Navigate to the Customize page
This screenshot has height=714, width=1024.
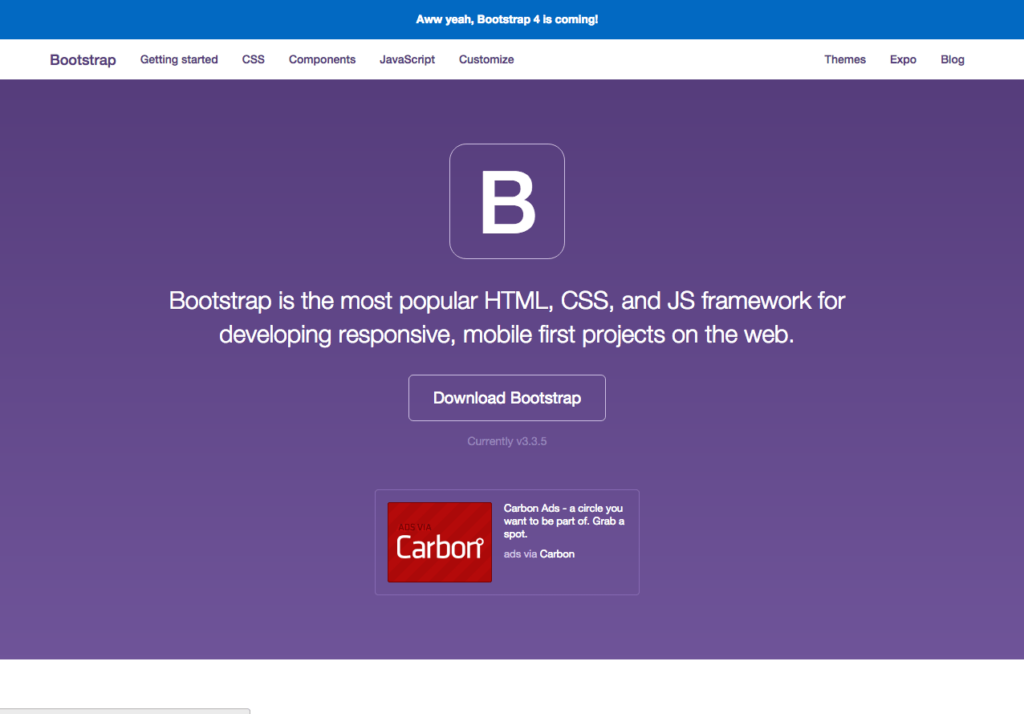(x=486, y=59)
